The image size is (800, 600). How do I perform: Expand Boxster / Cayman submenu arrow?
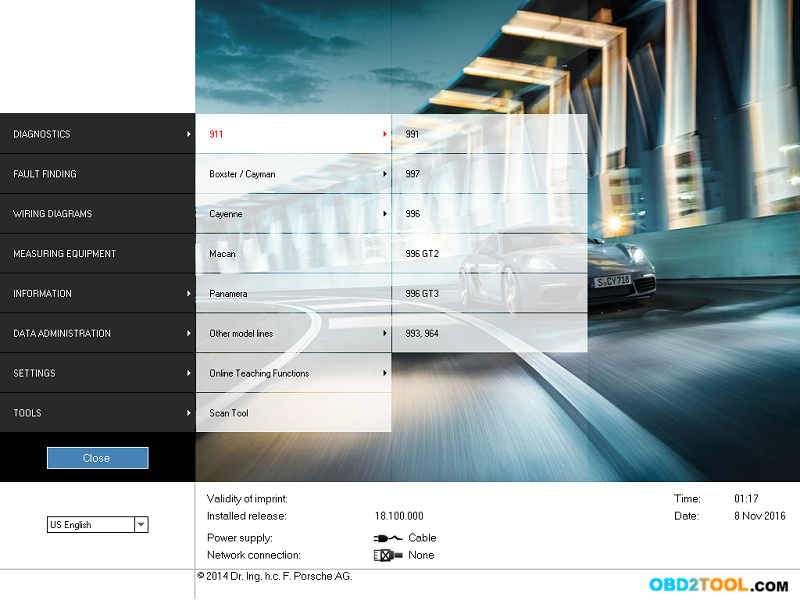385,173
